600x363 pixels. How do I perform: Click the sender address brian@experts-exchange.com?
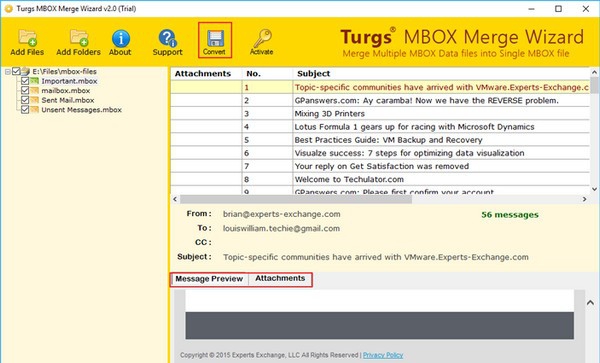tap(282, 214)
